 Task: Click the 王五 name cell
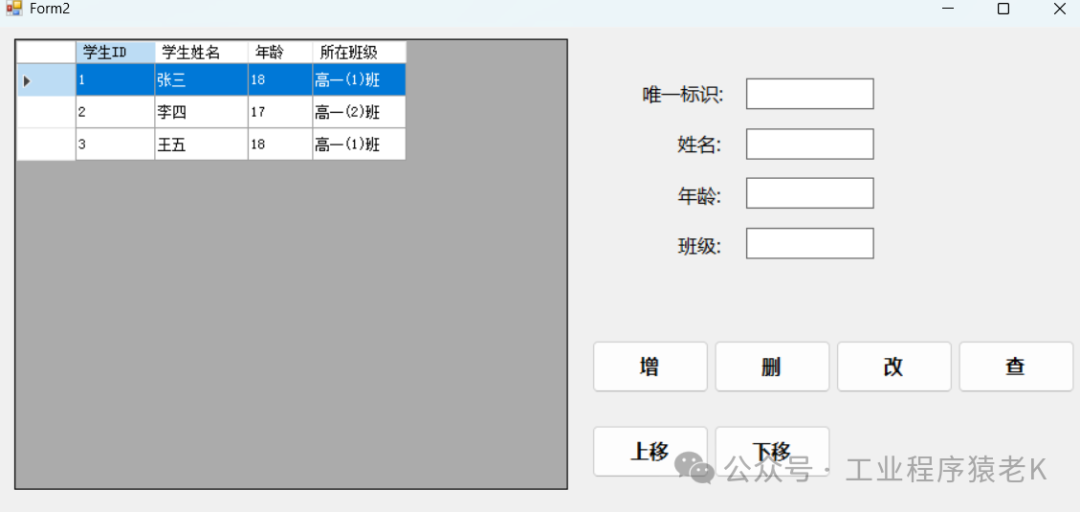click(201, 144)
